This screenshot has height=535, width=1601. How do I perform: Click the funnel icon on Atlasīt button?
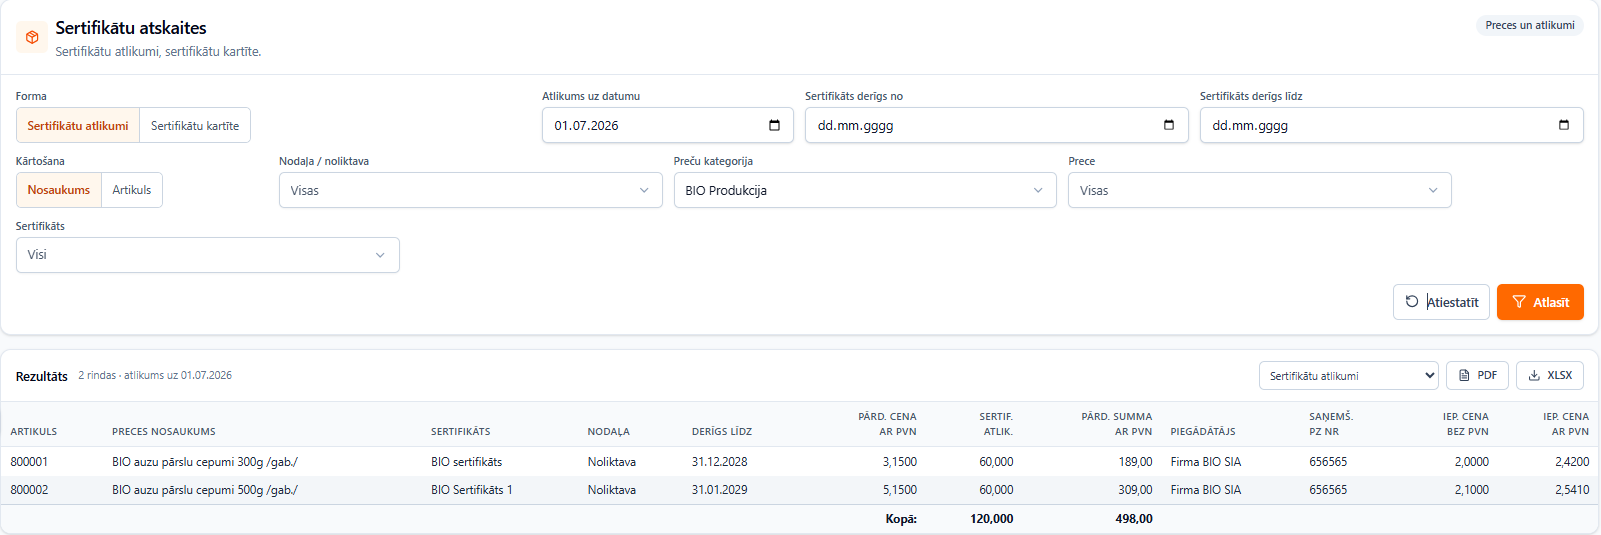coord(1519,302)
